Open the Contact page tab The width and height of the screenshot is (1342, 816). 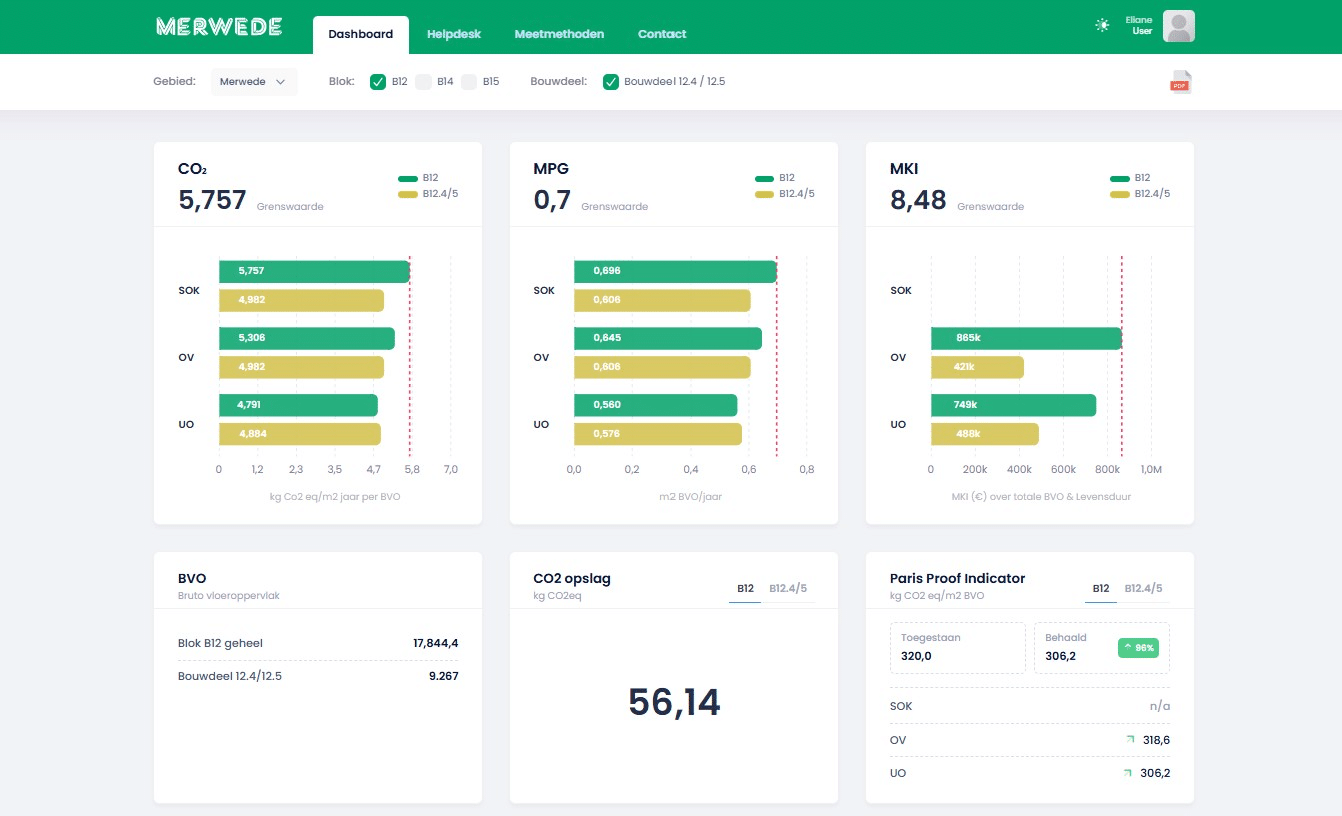tap(661, 34)
